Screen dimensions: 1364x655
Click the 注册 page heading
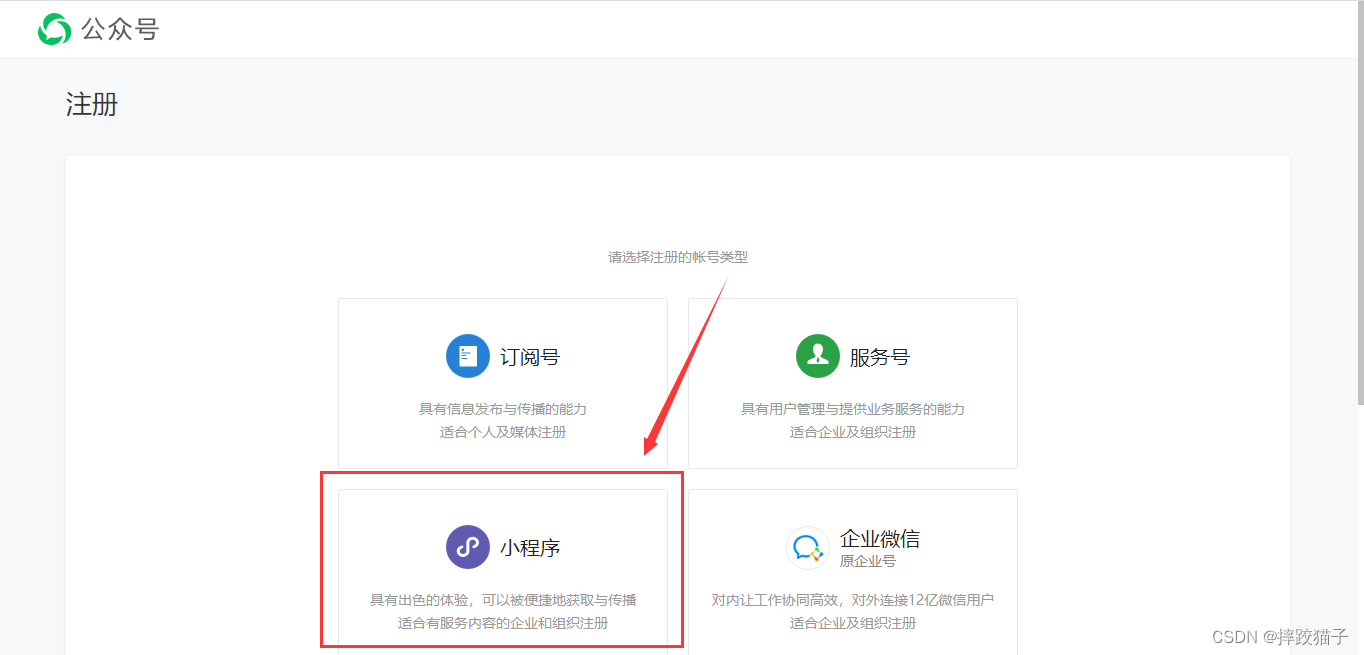[92, 104]
